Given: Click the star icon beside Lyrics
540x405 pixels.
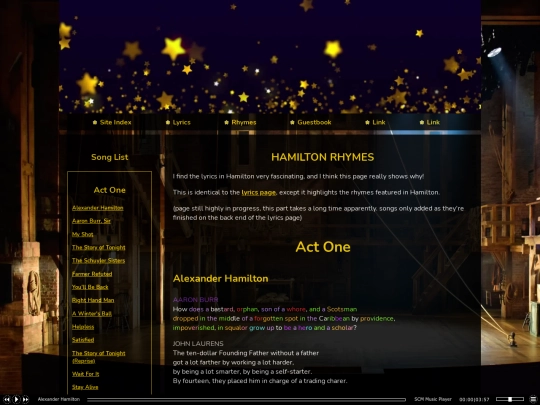Looking at the screenshot, I should tap(168, 122).
